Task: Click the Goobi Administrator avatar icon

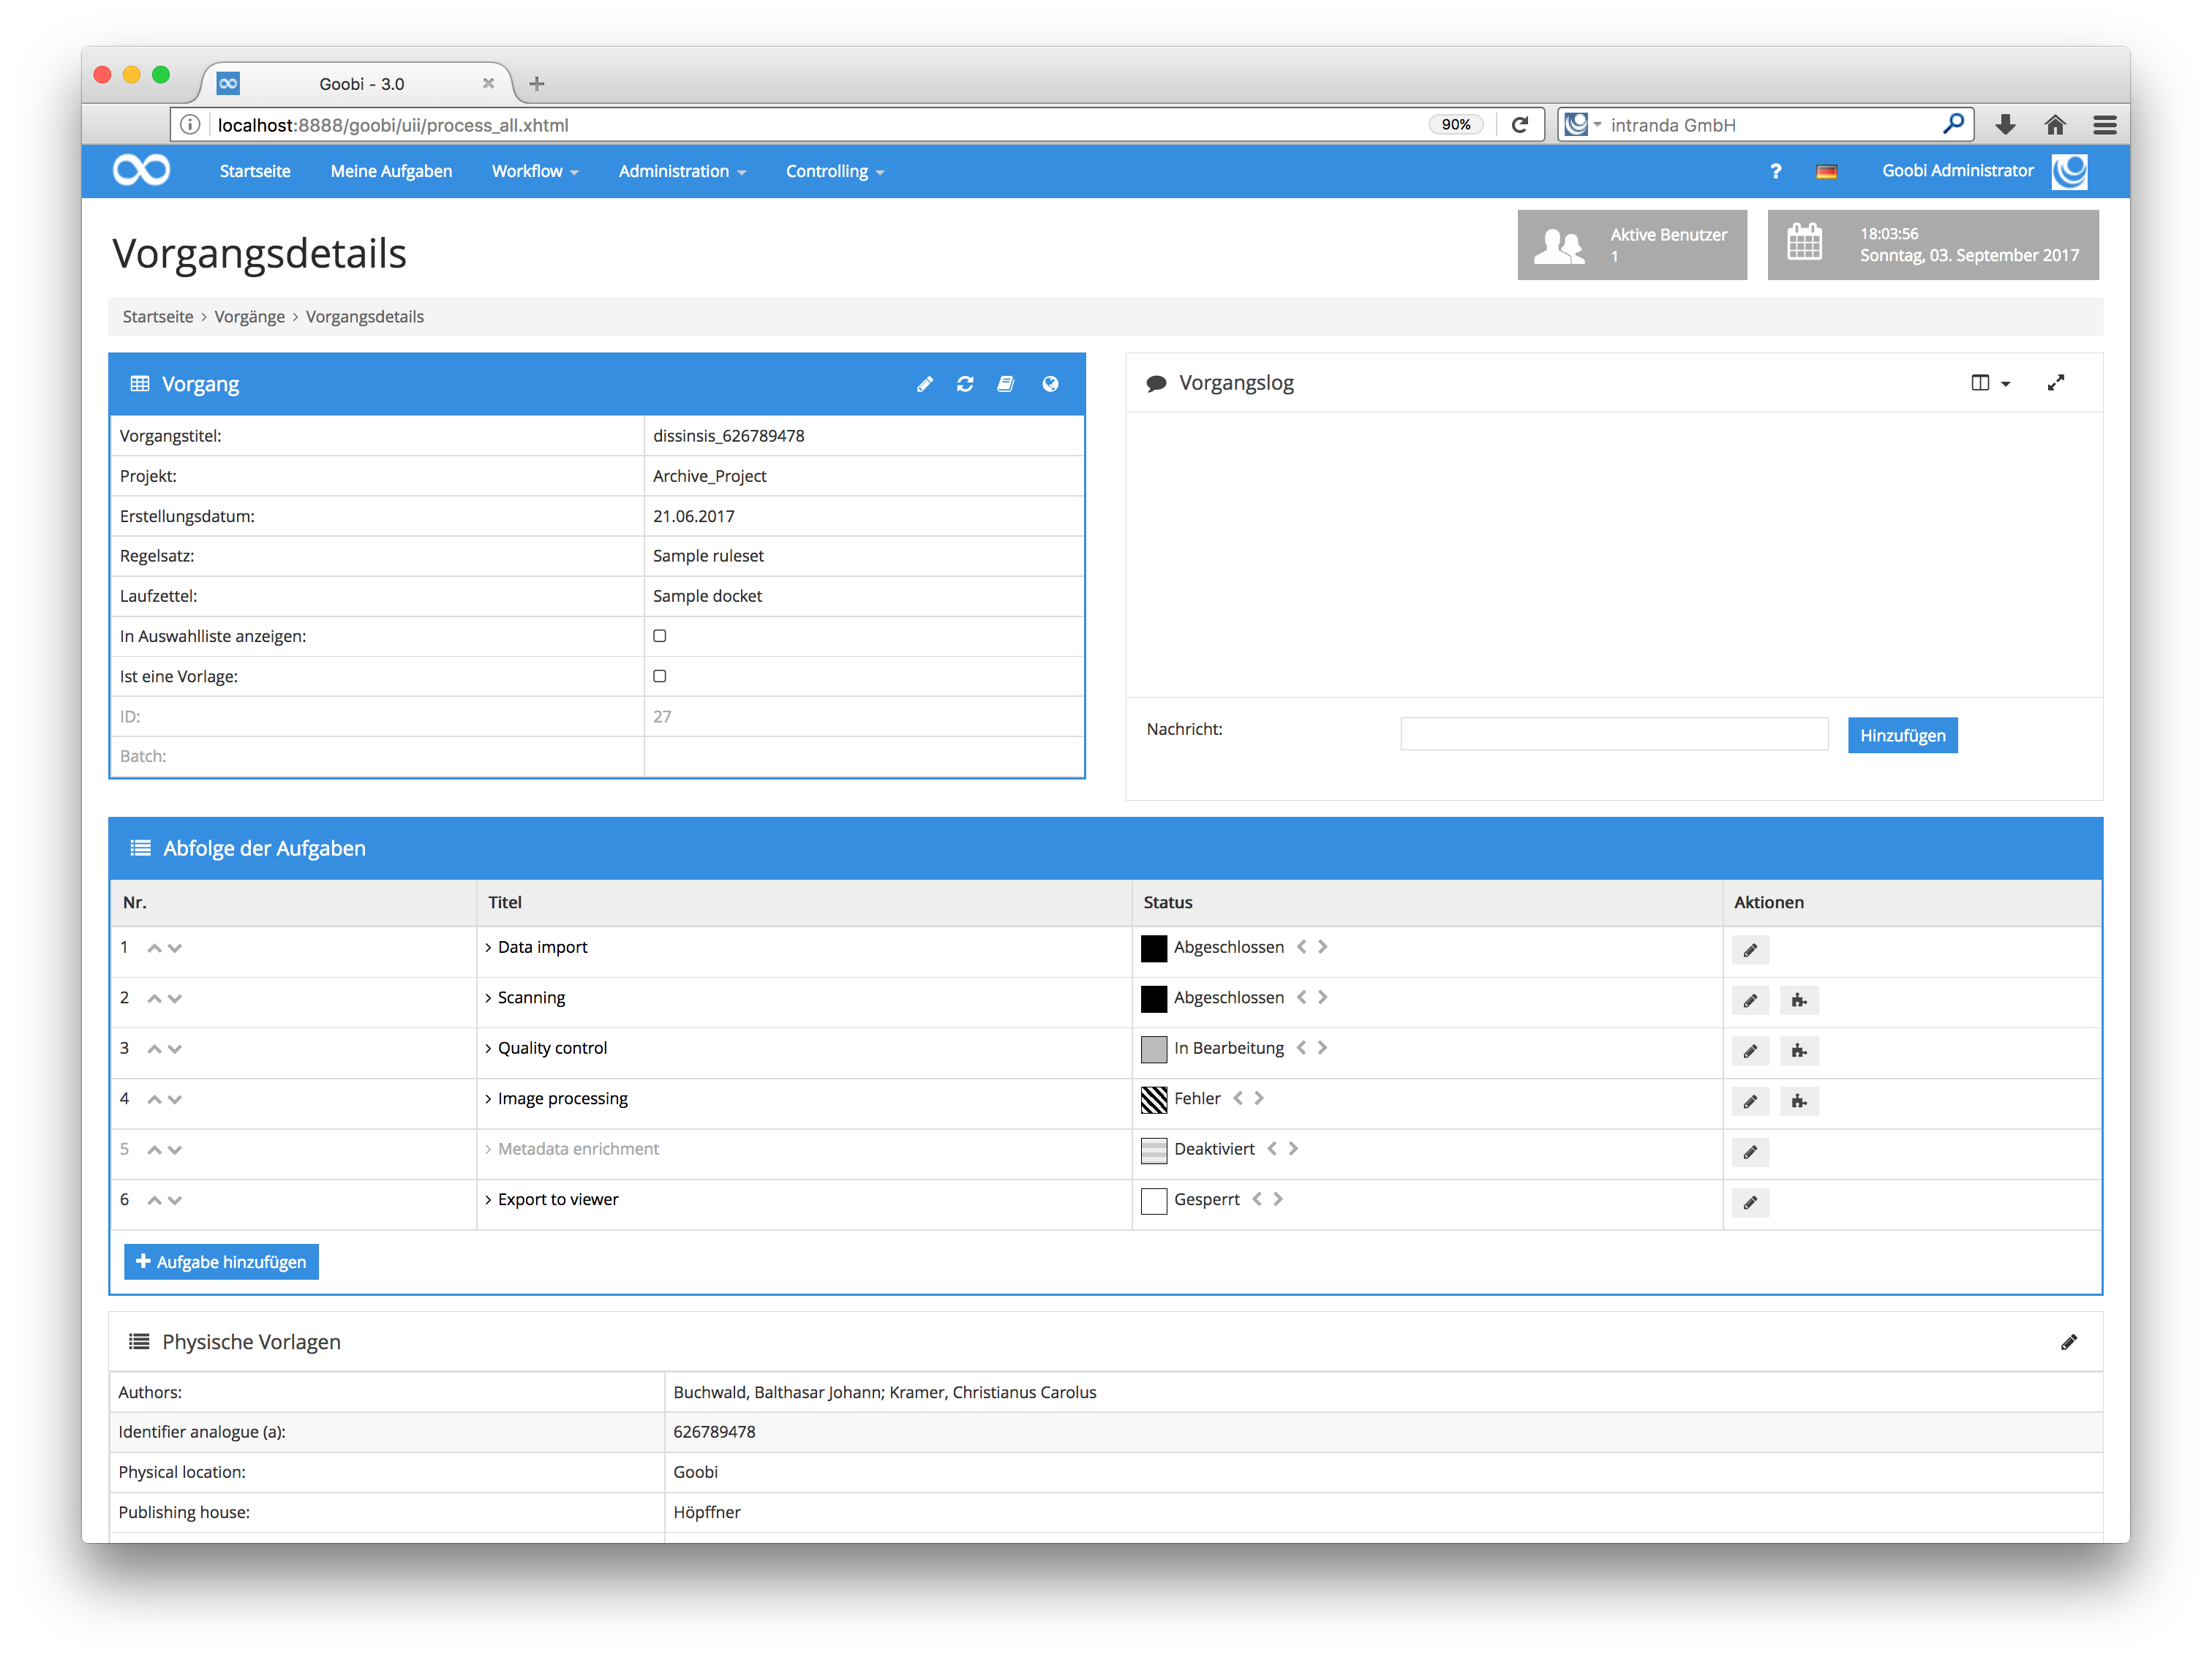Action: click(2068, 171)
